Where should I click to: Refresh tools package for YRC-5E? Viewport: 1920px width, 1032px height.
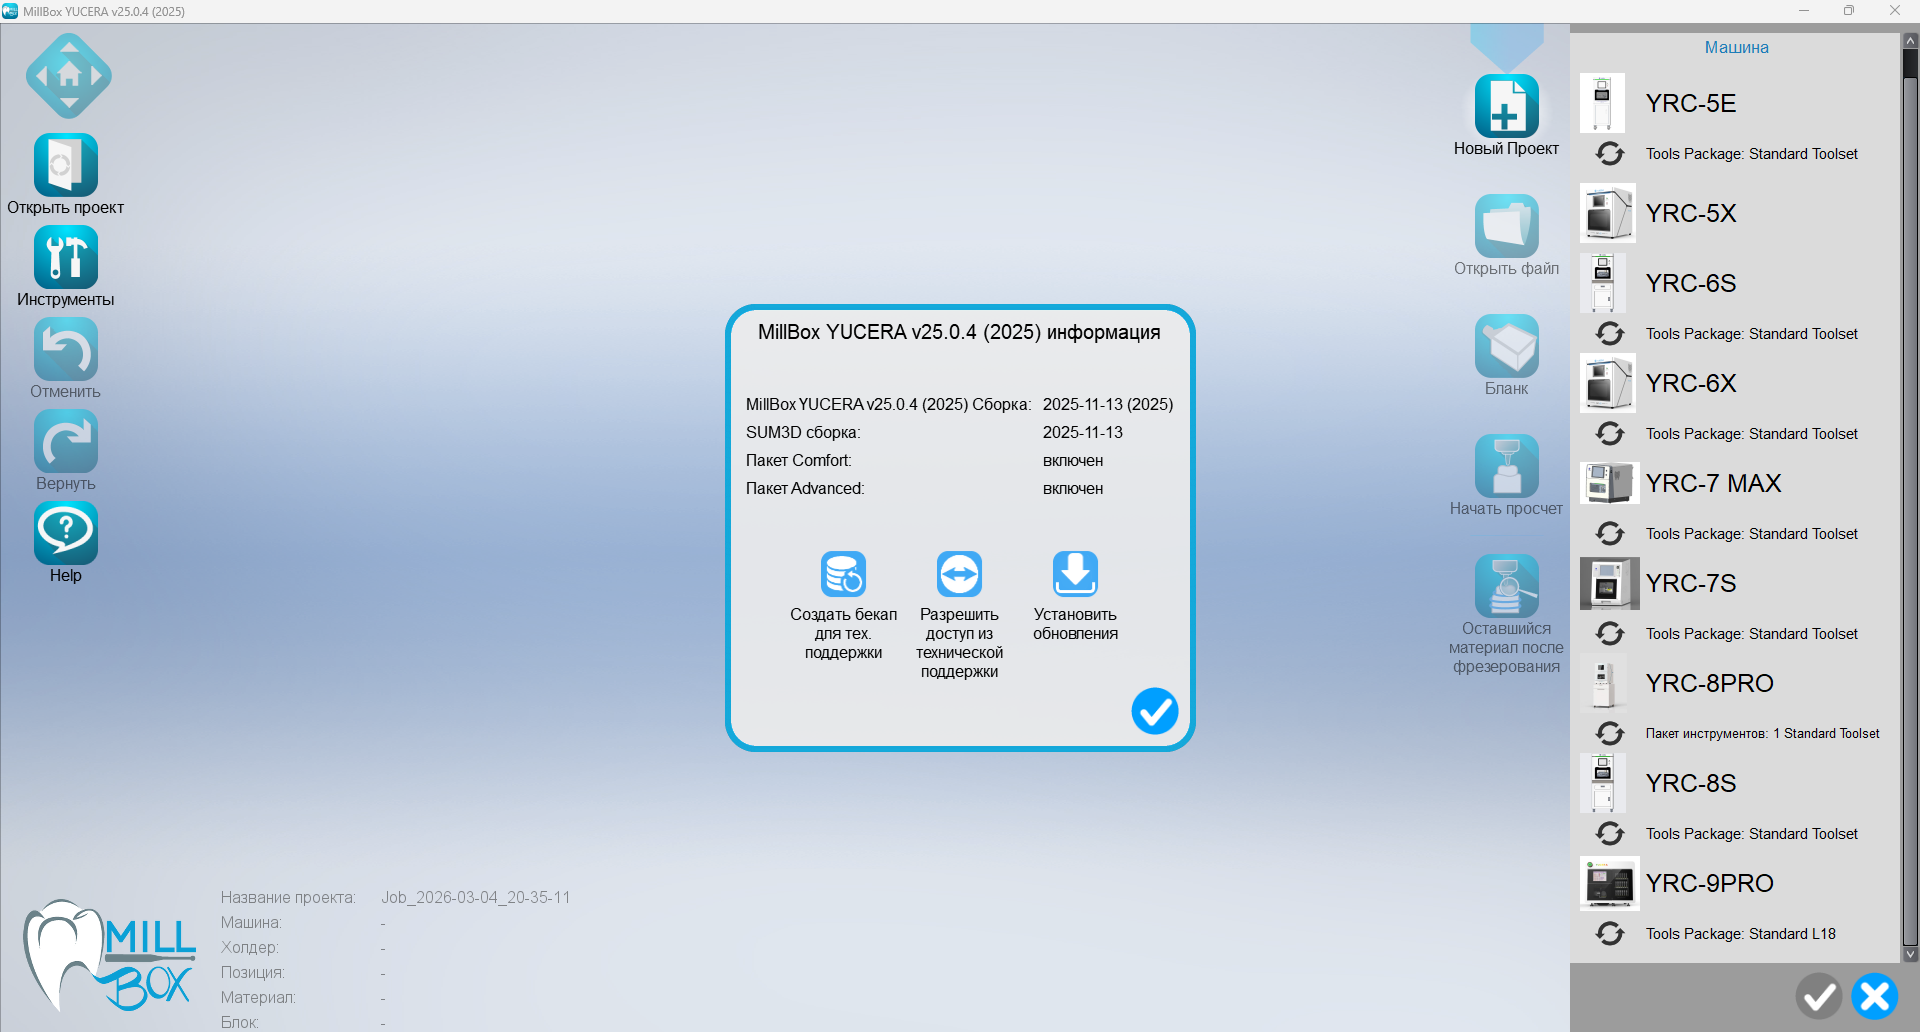point(1610,154)
